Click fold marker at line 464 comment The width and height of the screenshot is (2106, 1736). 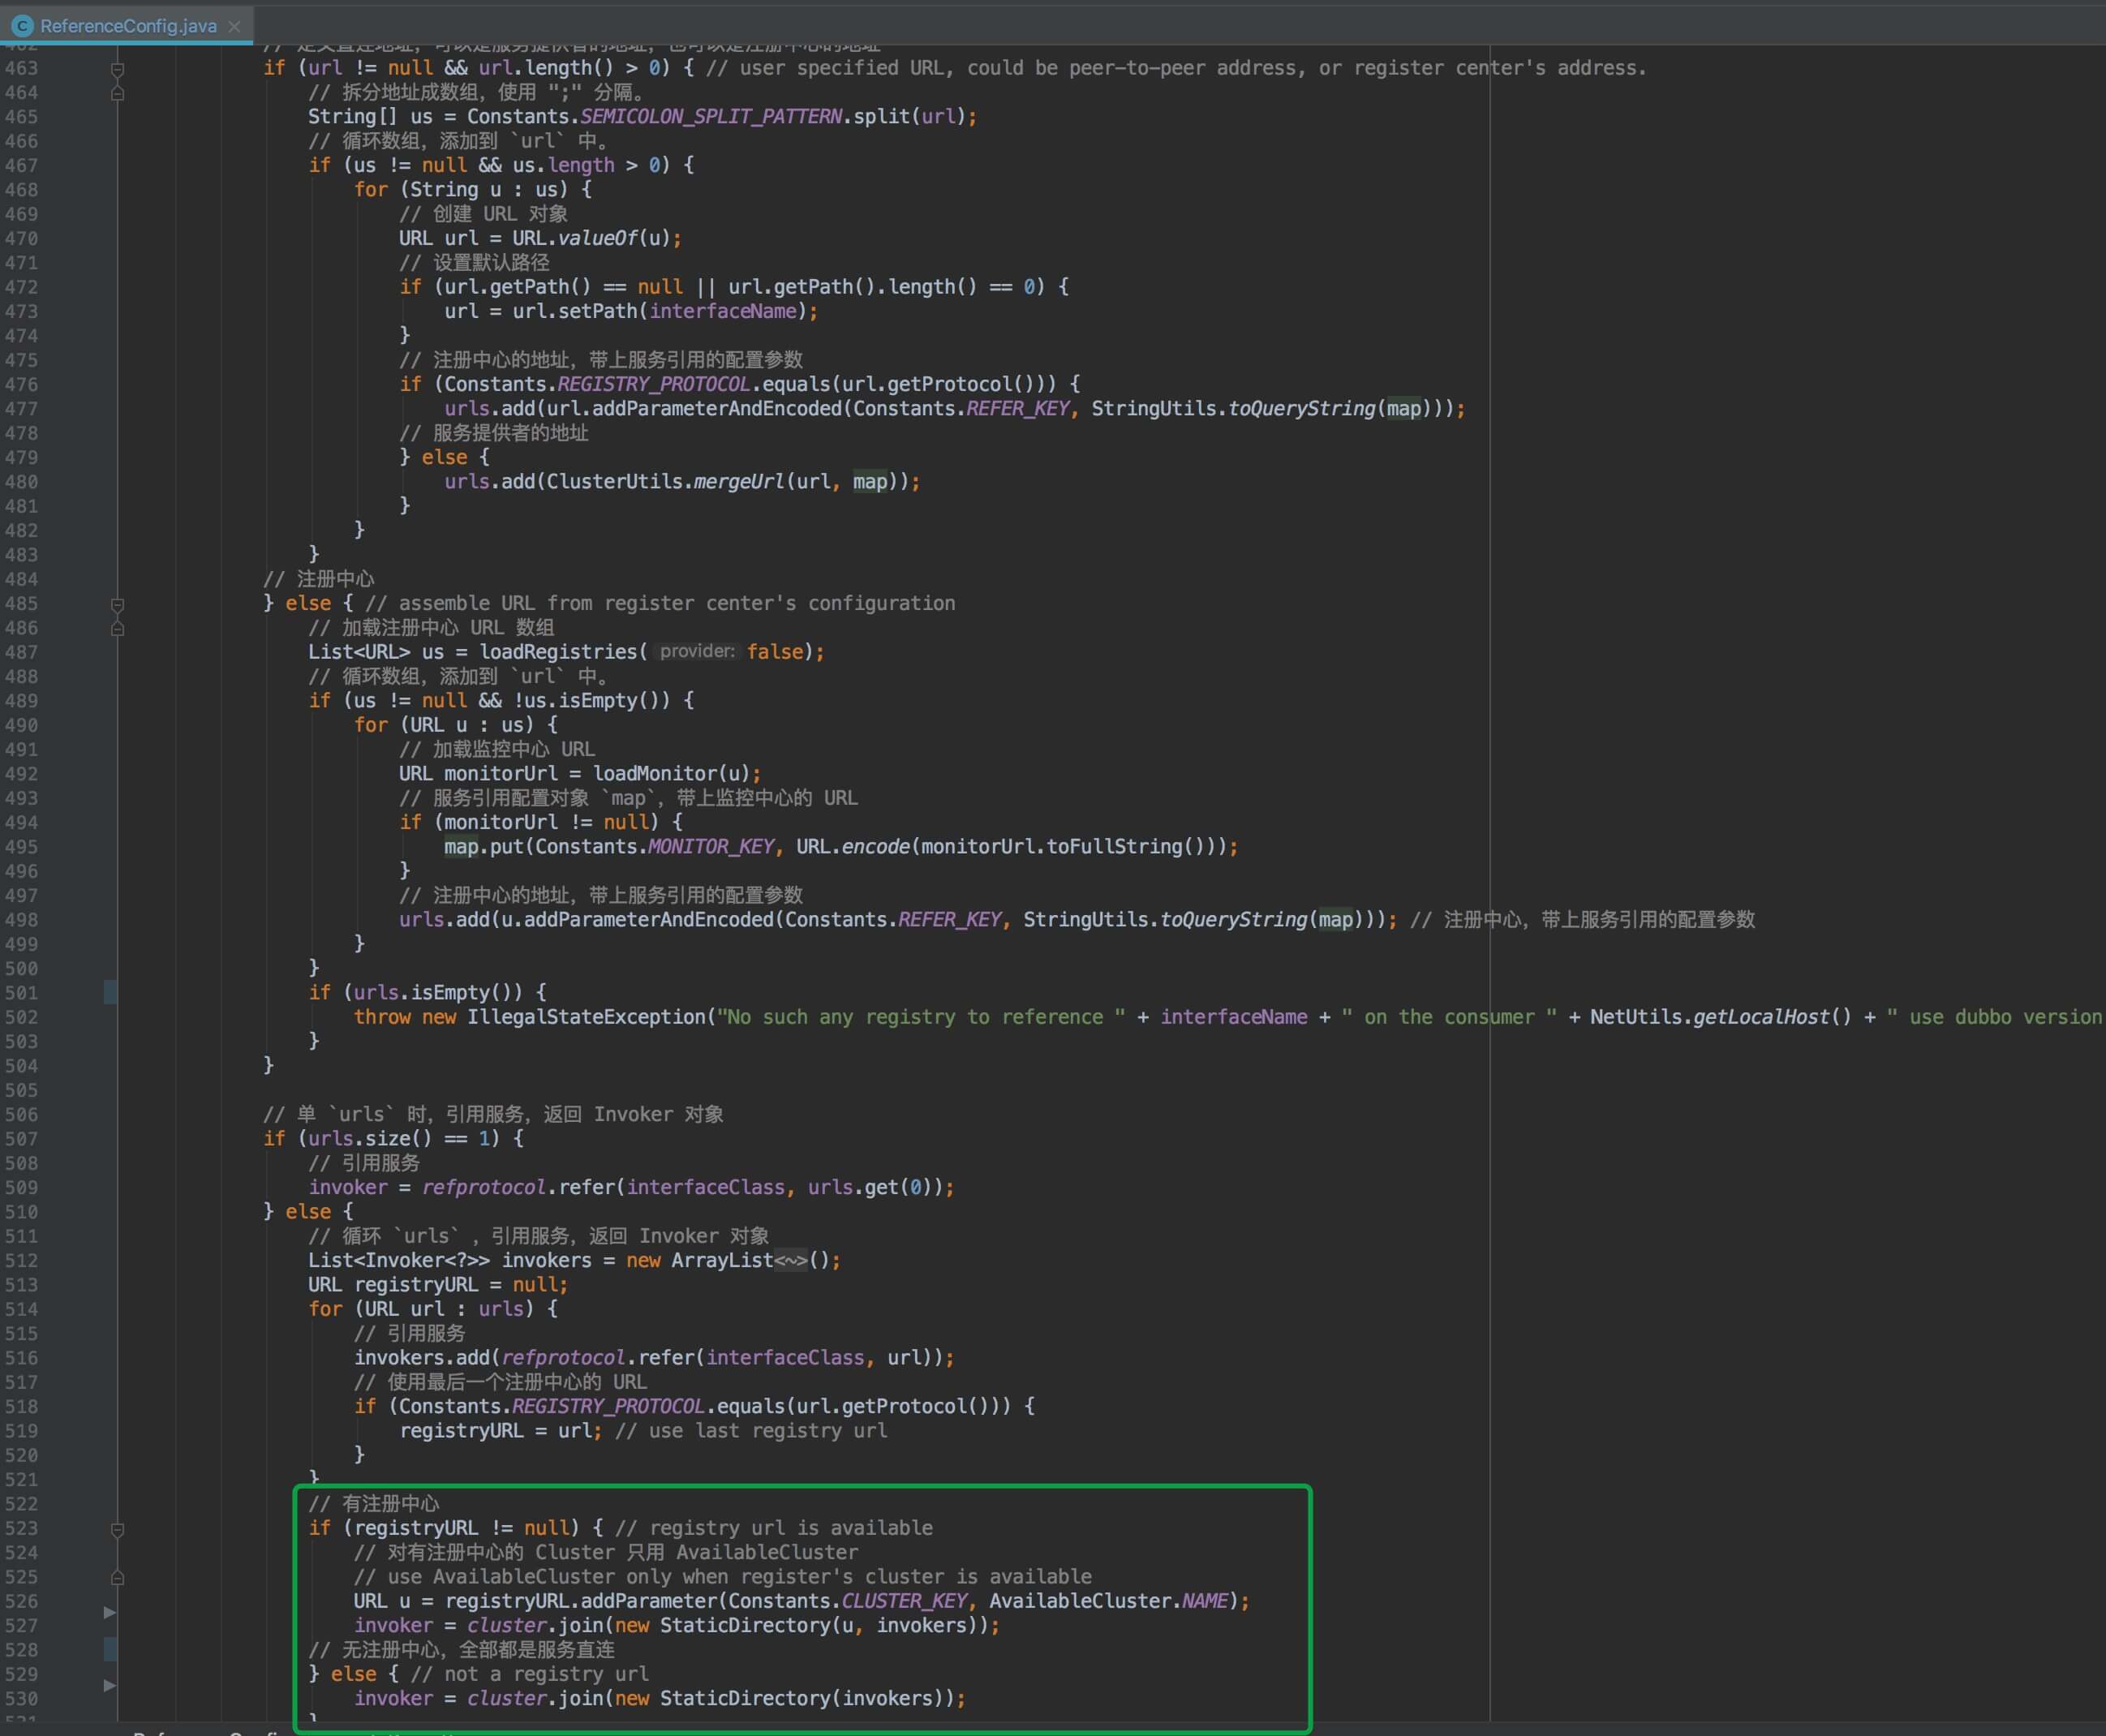click(x=117, y=93)
